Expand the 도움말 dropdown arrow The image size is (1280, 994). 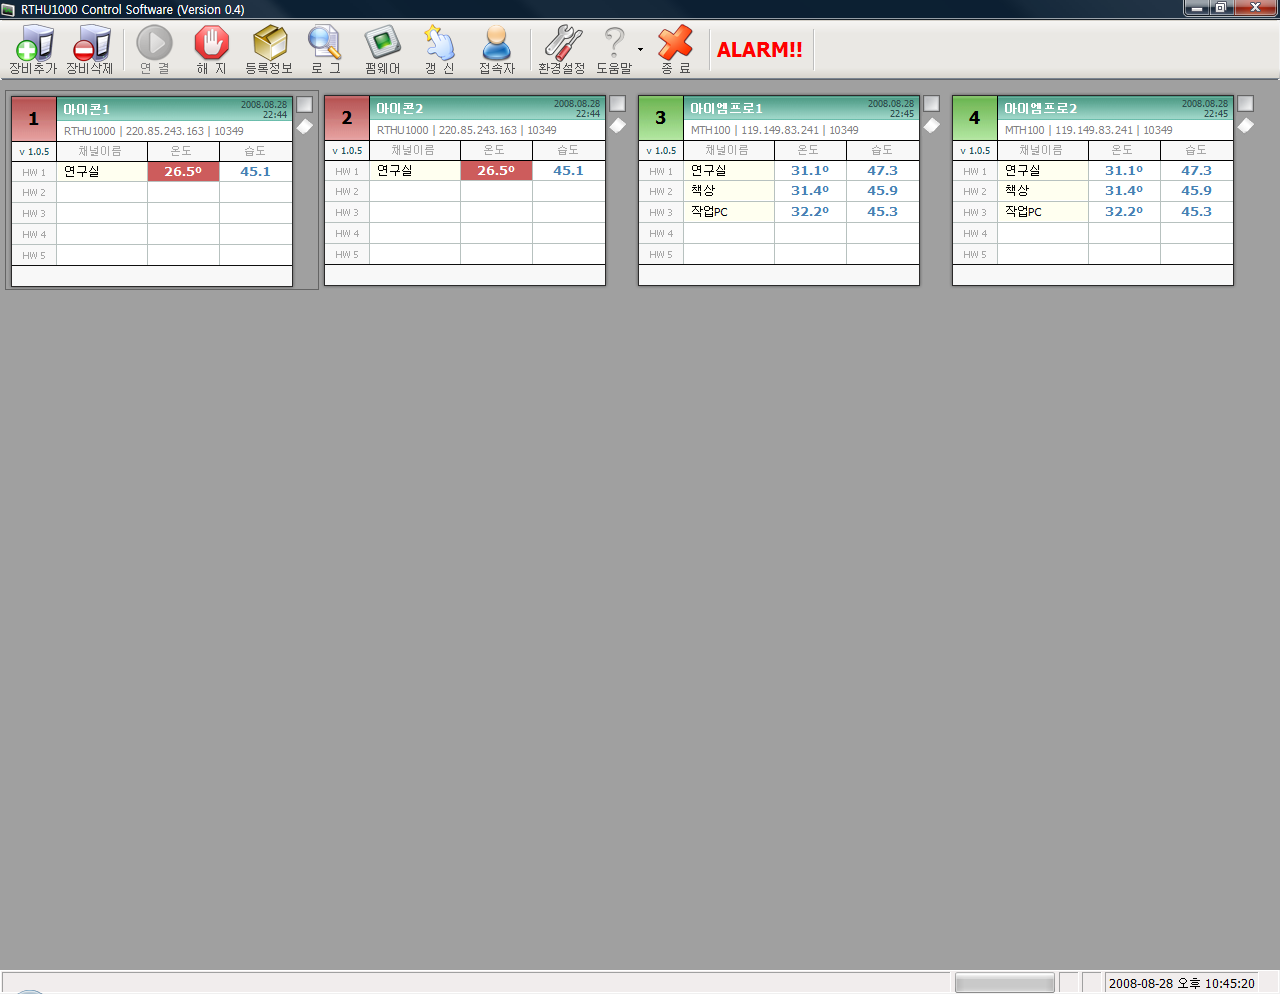[641, 49]
